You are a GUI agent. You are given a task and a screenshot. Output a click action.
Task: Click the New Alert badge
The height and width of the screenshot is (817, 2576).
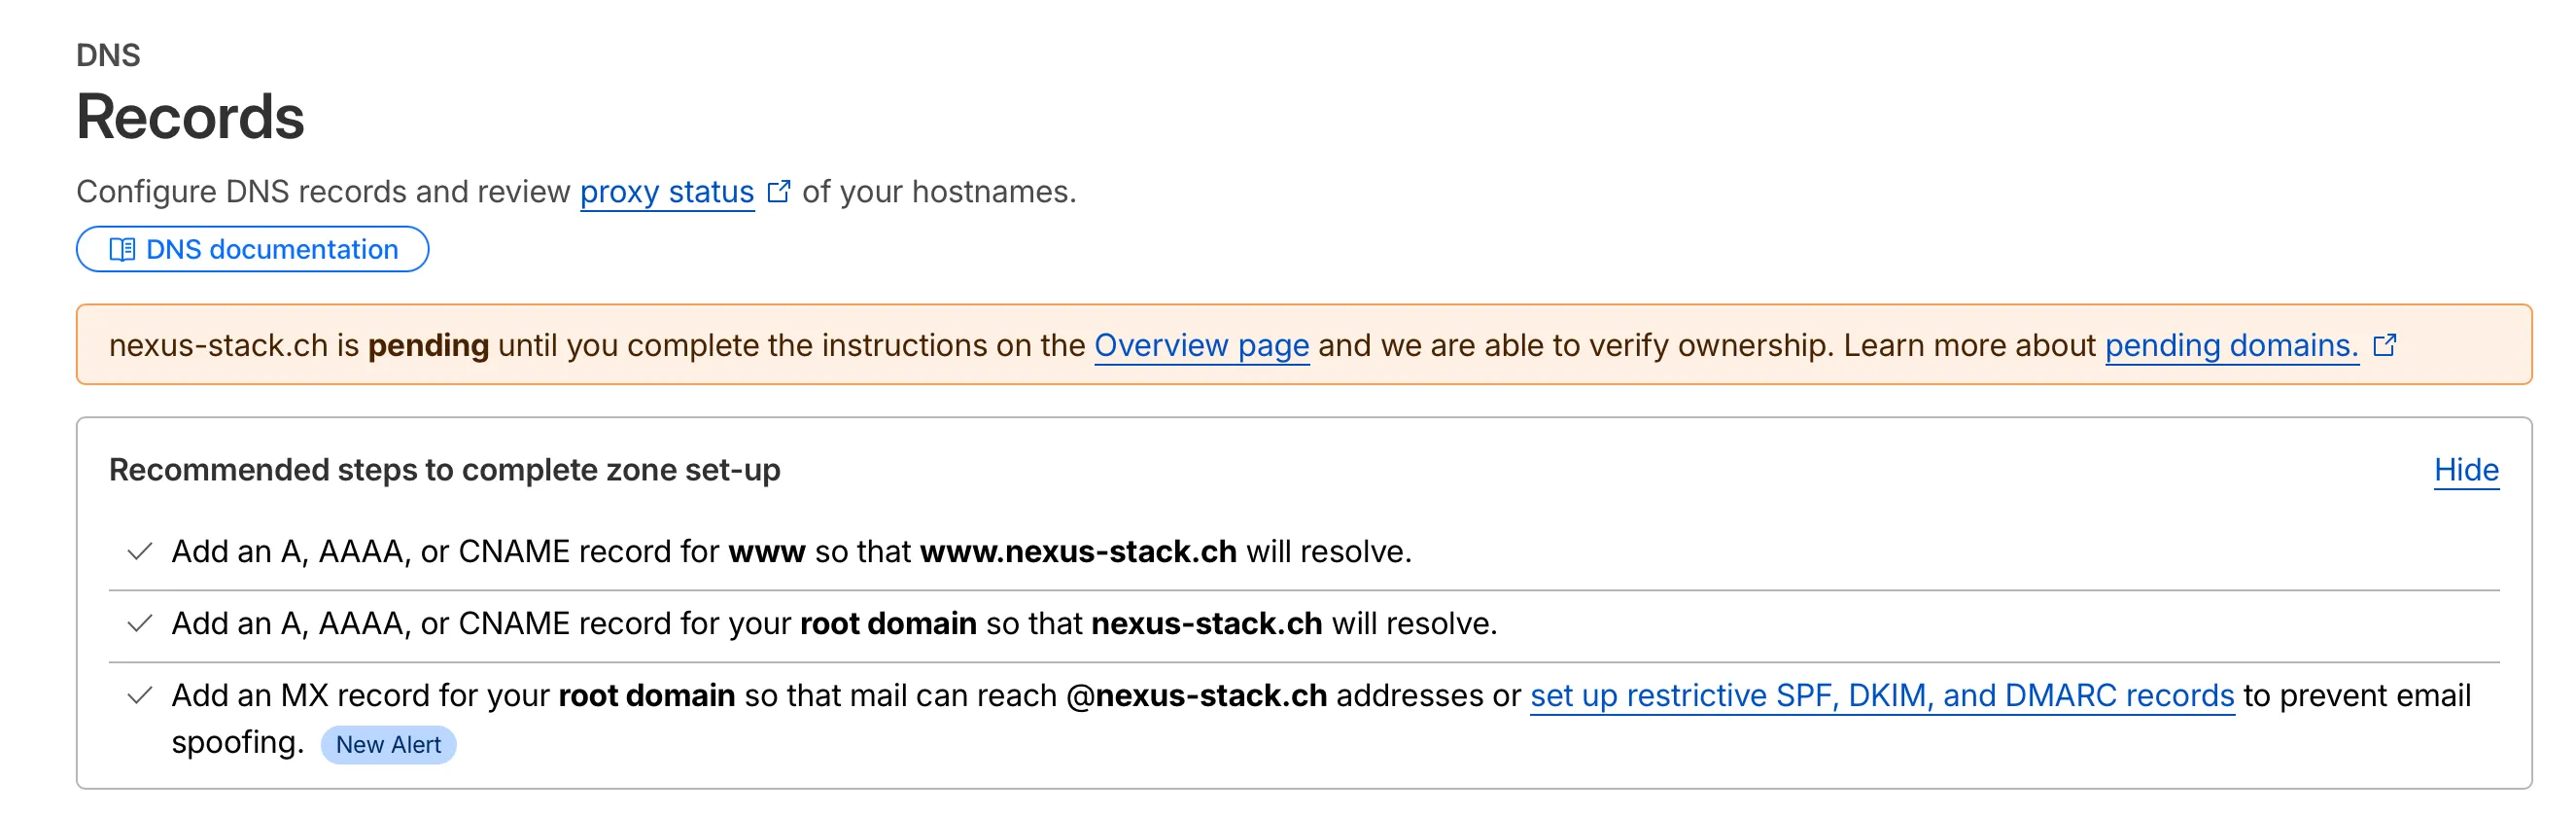[388, 745]
